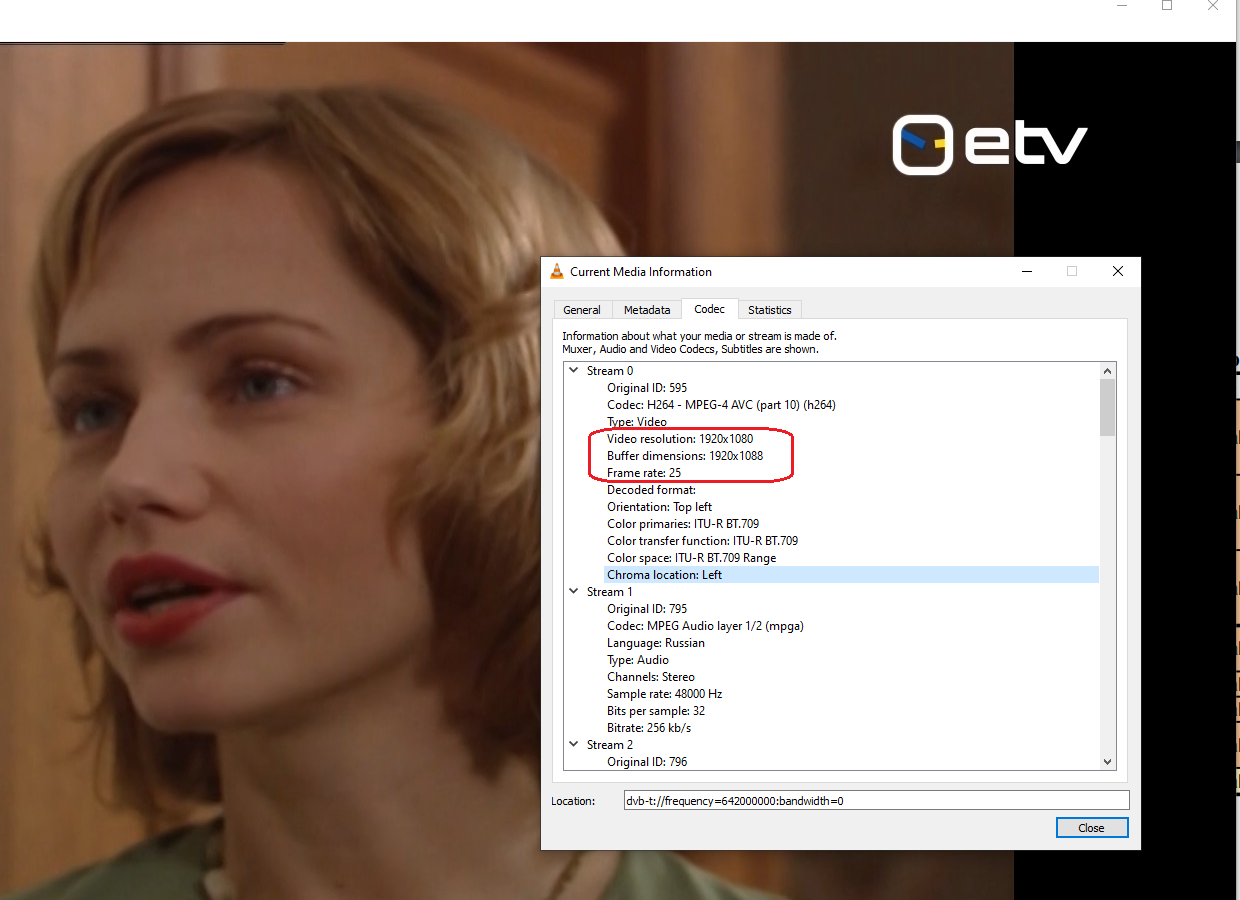Open the Statistics tab
The width and height of the screenshot is (1240, 900).
click(x=769, y=310)
